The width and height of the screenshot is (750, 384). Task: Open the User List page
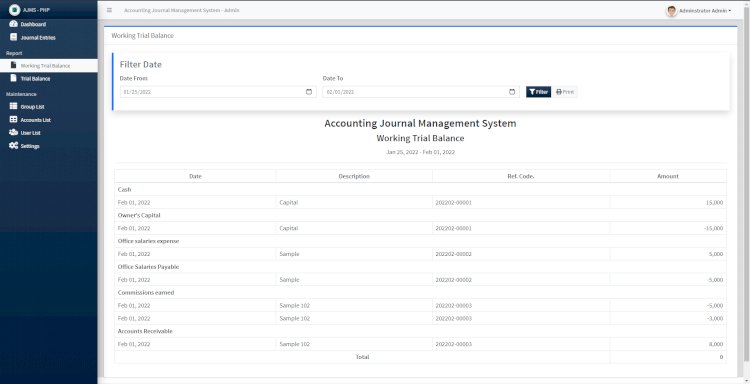(x=49, y=133)
